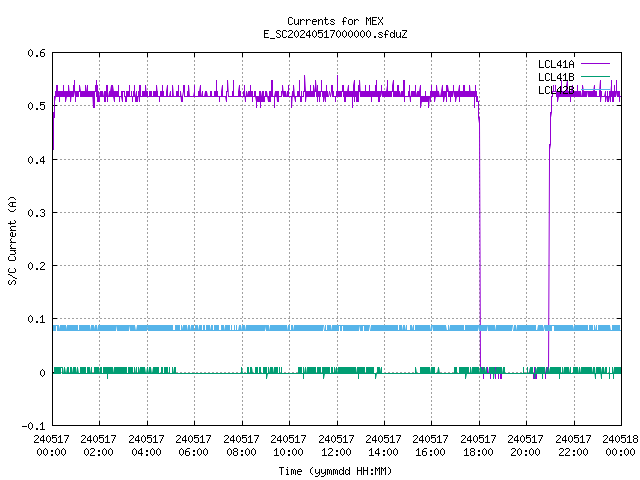Click the purple LCL41A legend line sample
The height and width of the screenshot is (480, 640).
click(x=596, y=64)
